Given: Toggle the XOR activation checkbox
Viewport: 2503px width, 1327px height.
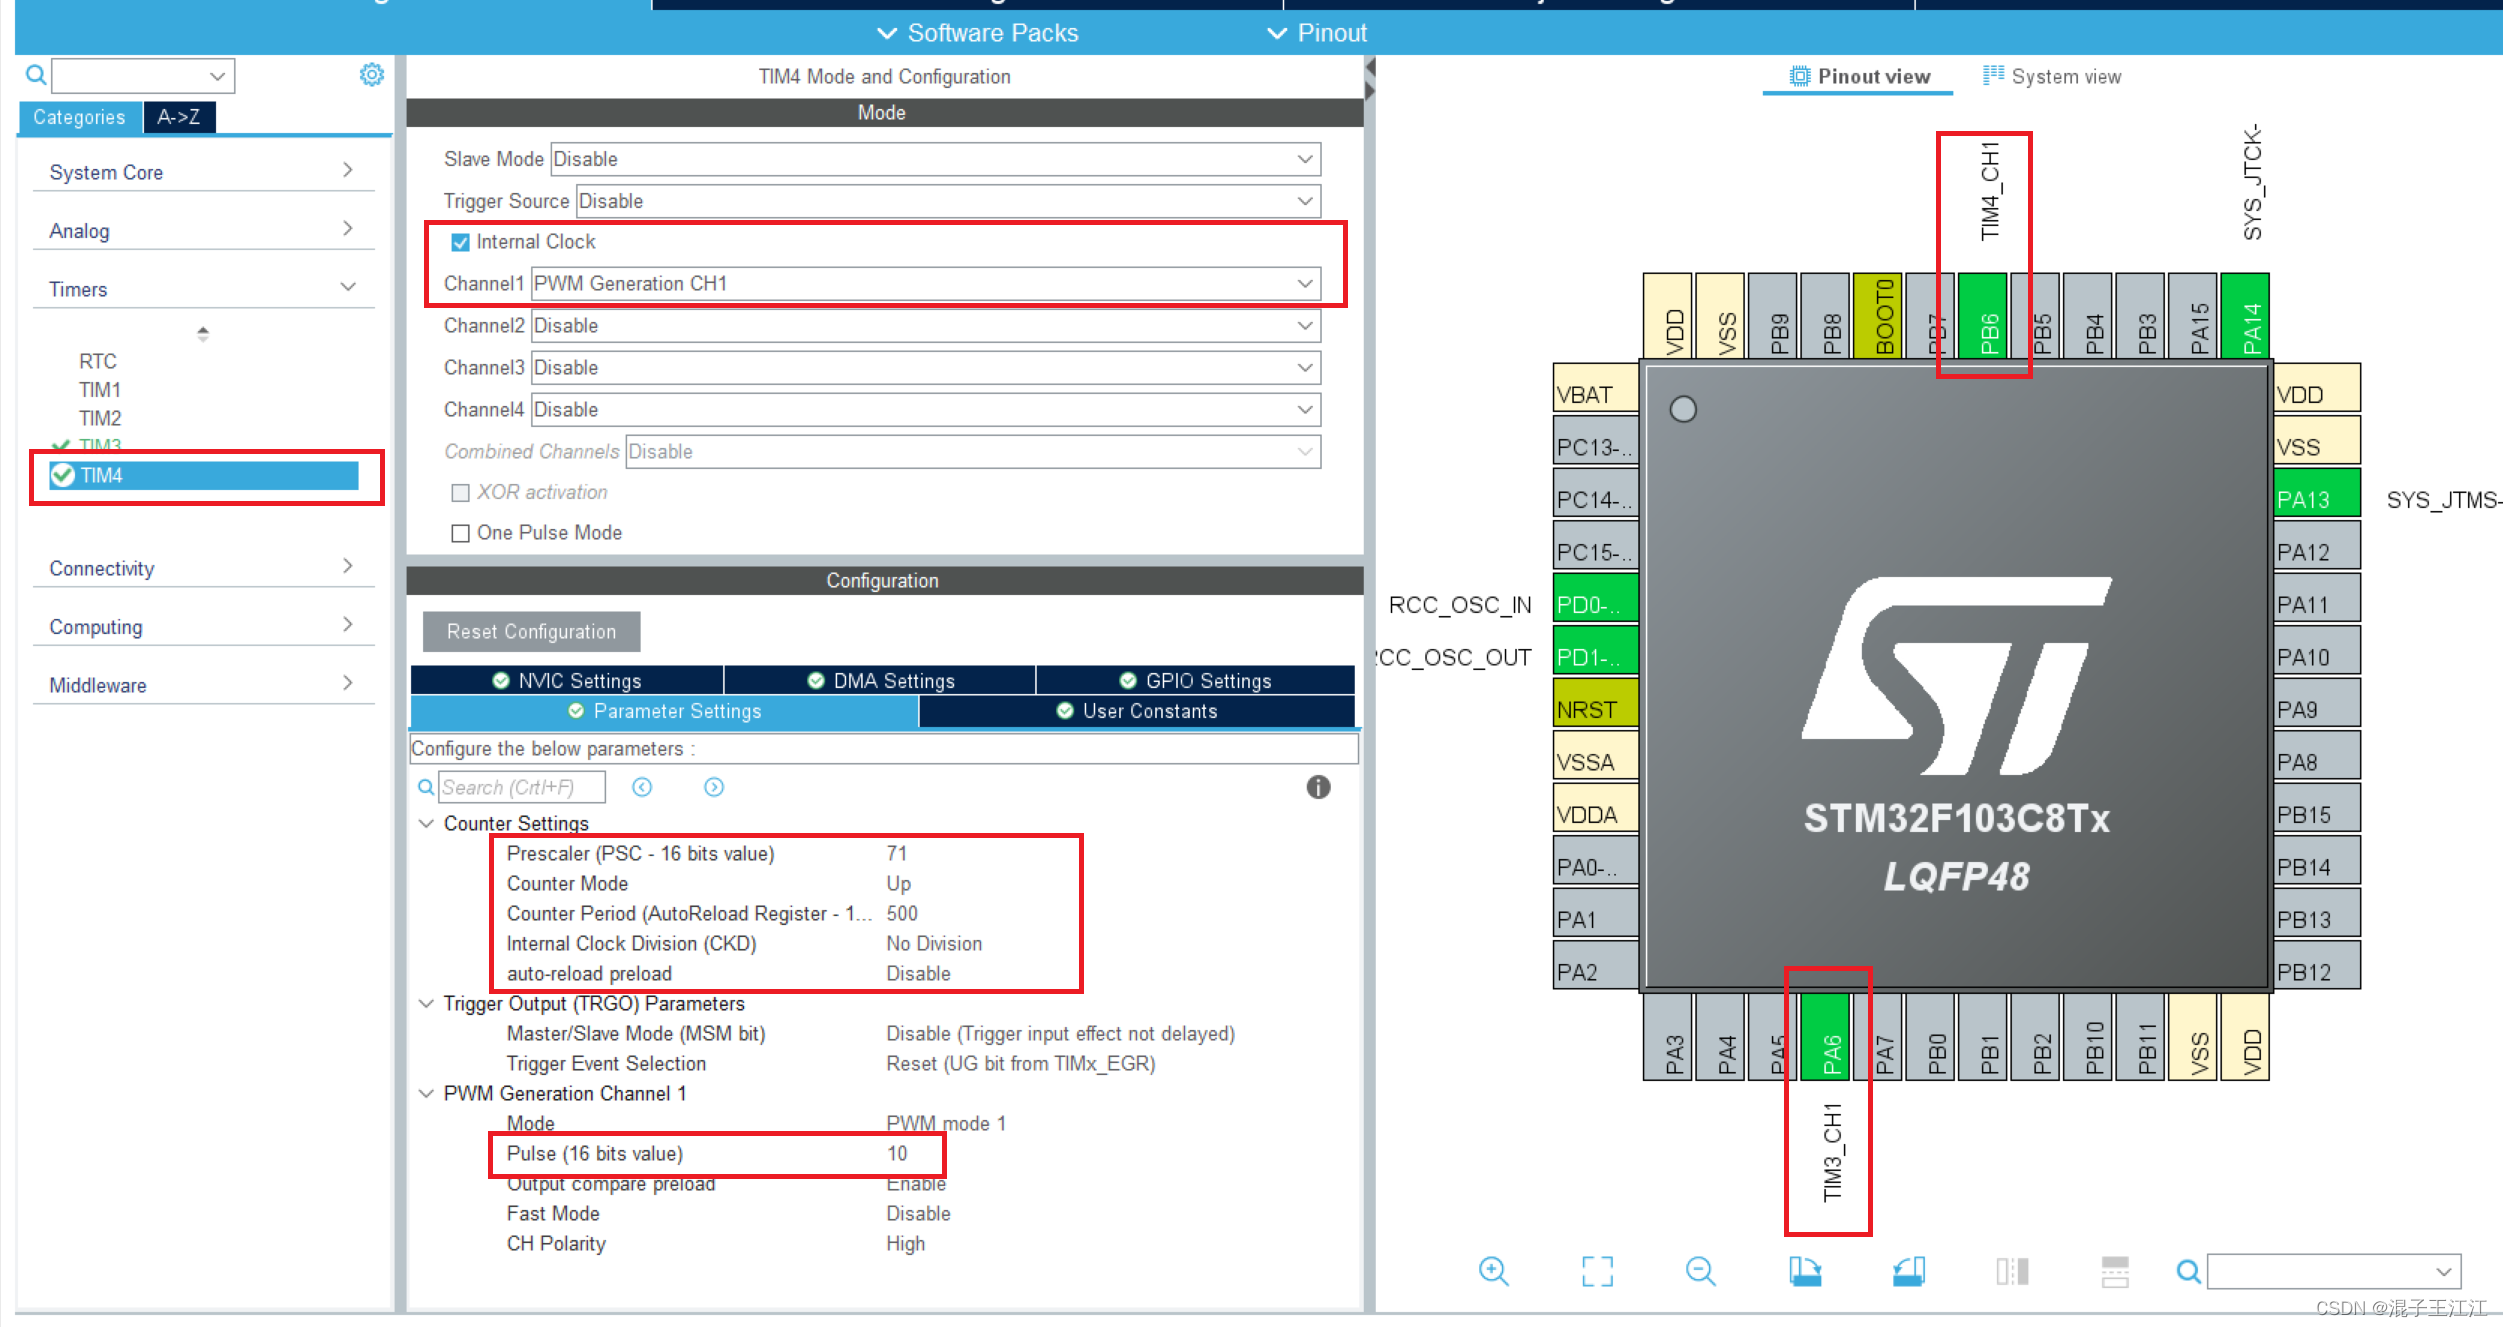Looking at the screenshot, I should tap(460, 492).
